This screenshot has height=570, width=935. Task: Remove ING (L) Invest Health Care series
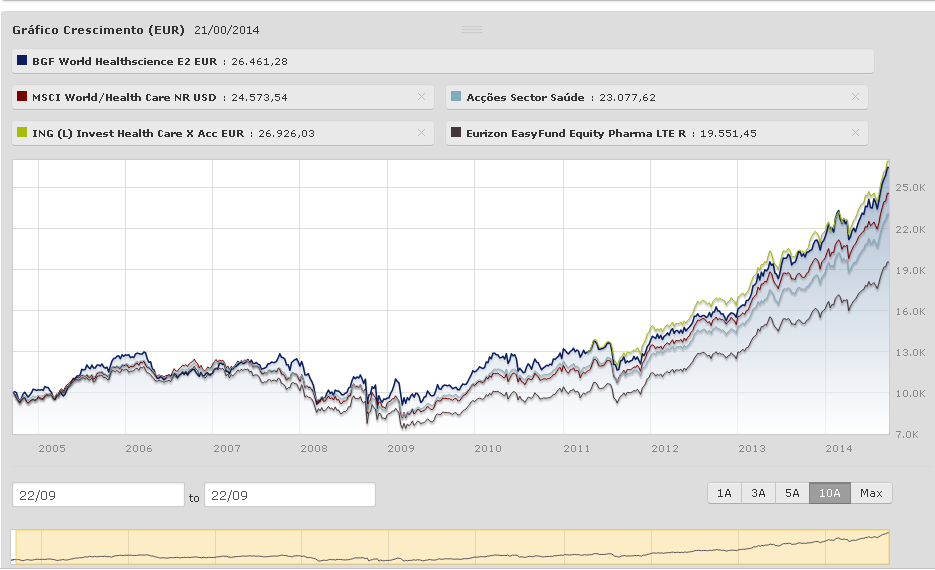(421, 133)
